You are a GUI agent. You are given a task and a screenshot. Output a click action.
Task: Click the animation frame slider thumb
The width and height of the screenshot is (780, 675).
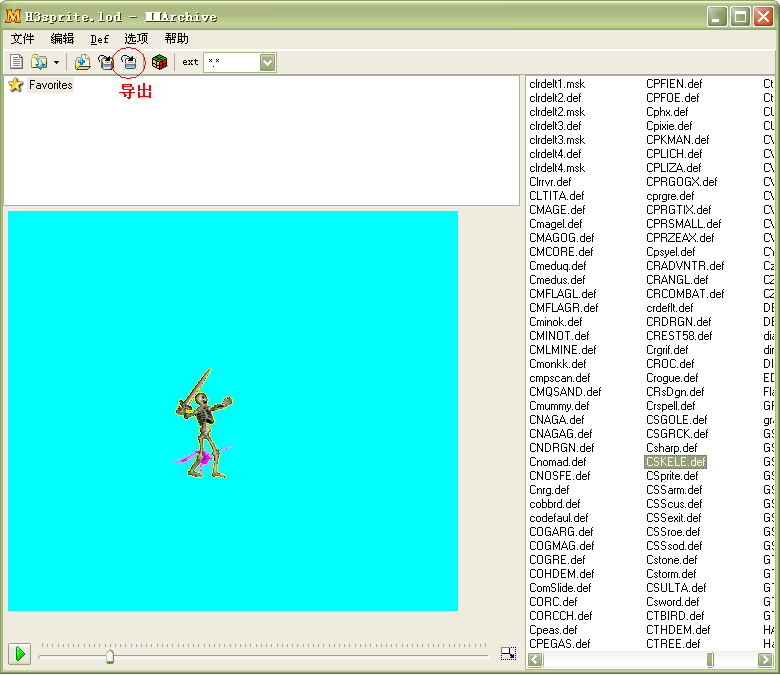[x=110, y=656]
